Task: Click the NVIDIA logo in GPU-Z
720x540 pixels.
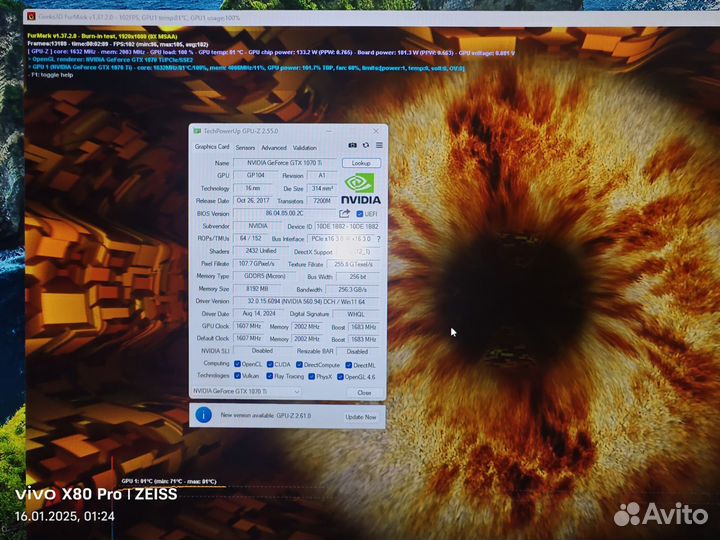Action: tap(361, 188)
